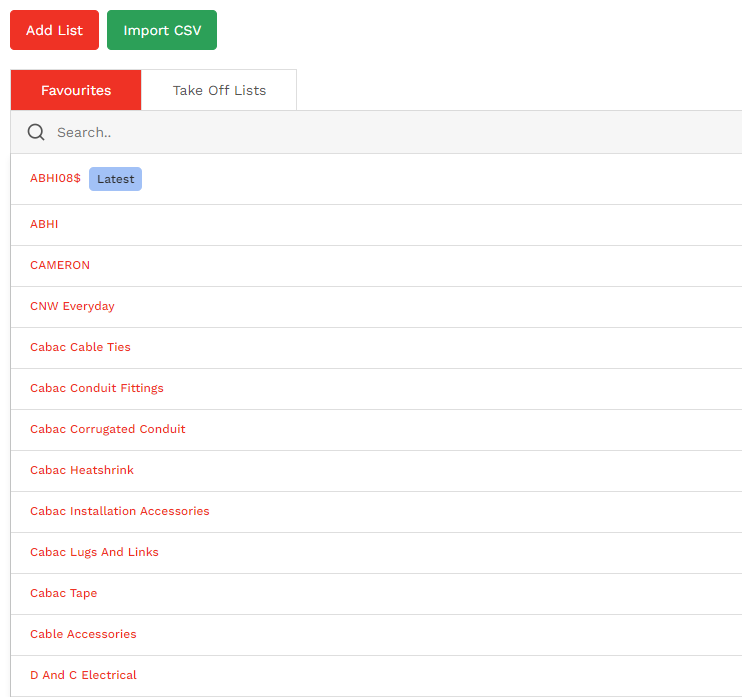Select the Favourites tab
Screen dimensions: 742x697
tap(76, 90)
